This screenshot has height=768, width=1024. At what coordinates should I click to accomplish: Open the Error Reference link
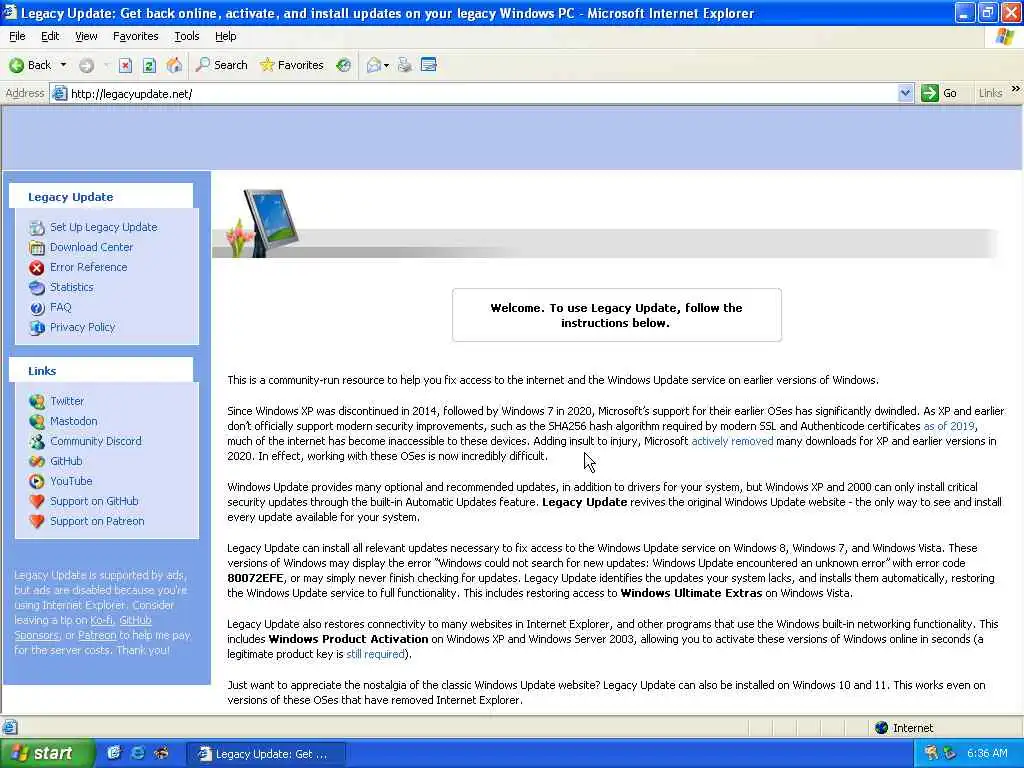(89, 267)
